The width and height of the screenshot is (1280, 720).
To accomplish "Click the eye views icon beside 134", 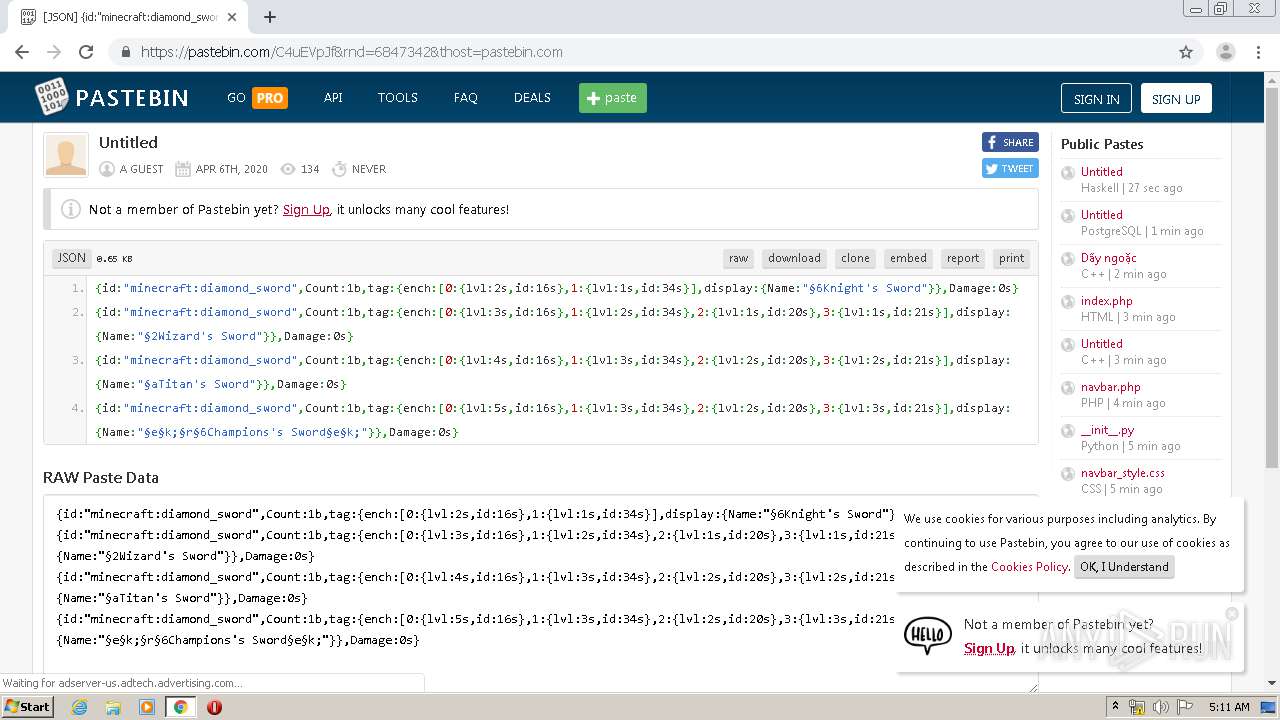I will click(288, 169).
